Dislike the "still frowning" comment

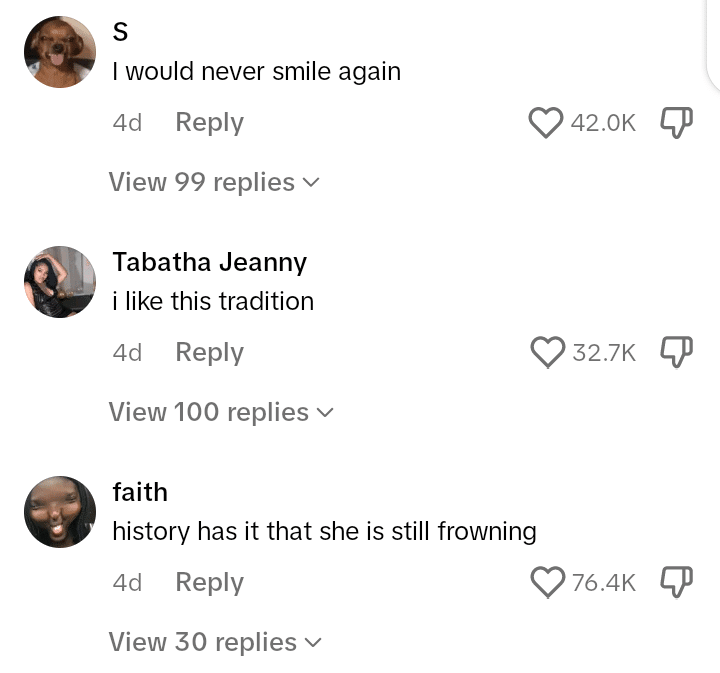[x=677, y=582]
